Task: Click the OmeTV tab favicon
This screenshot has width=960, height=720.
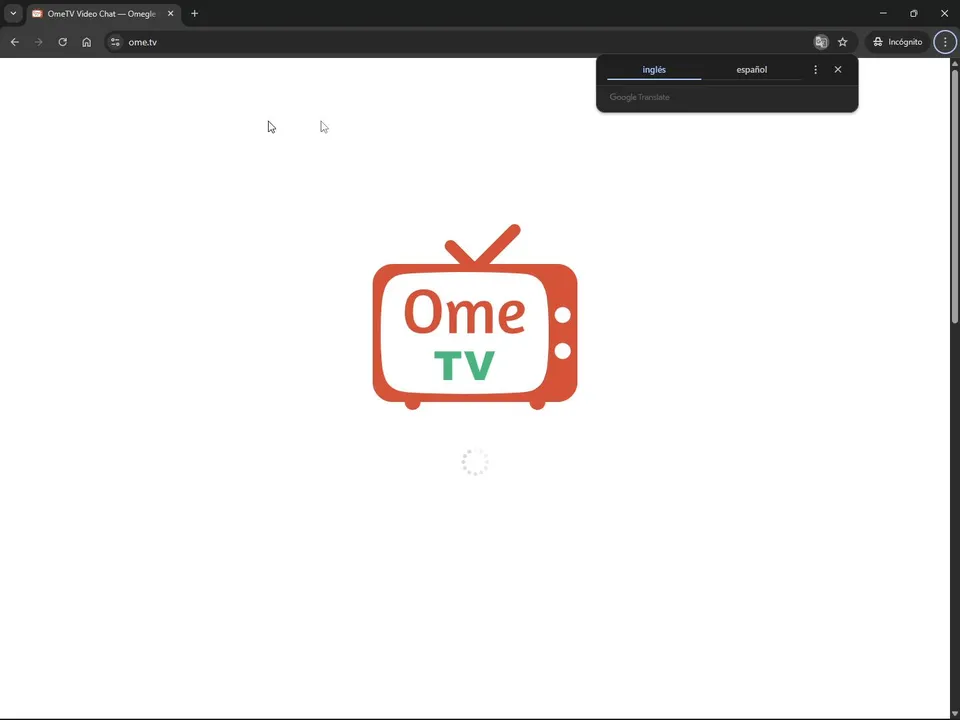Action: click(37, 13)
